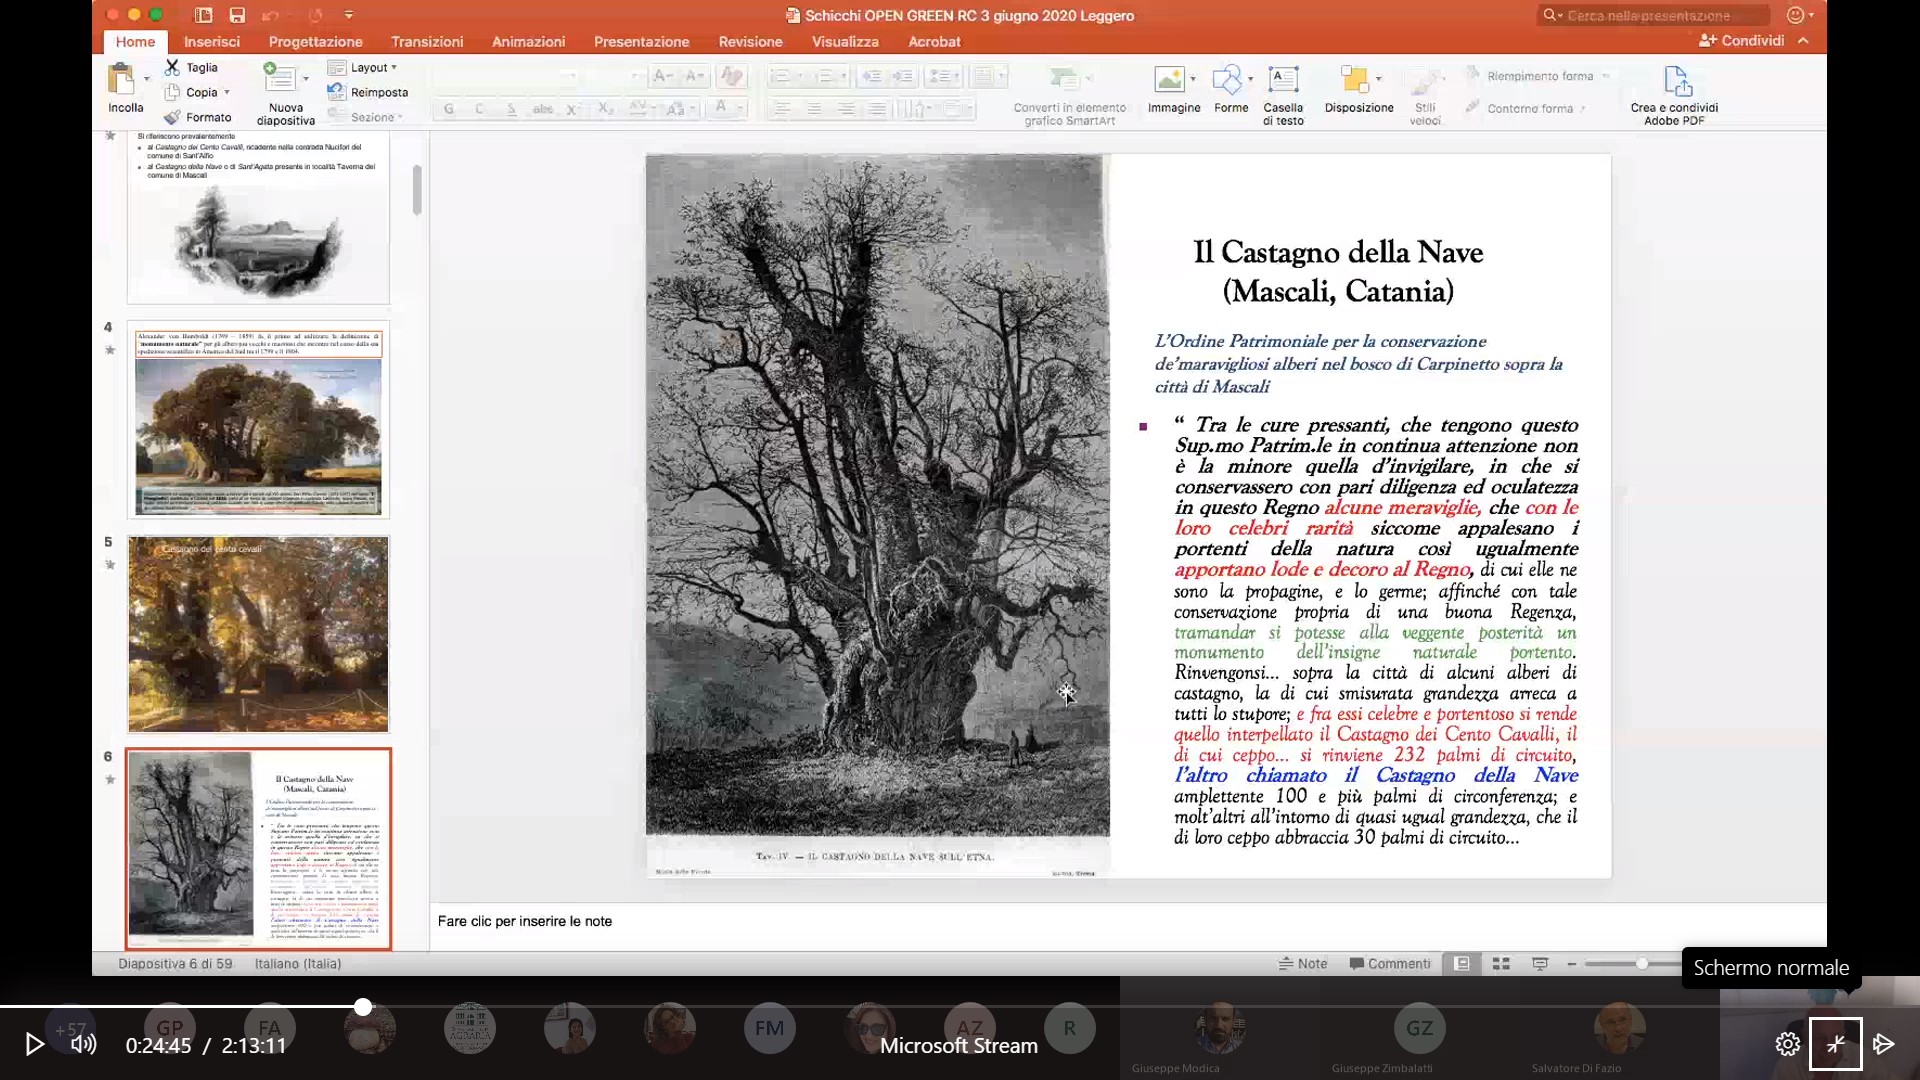Open the Transizioni ribbon tab
Screen dimensions: 1920x1080
[x=427, y=41]
